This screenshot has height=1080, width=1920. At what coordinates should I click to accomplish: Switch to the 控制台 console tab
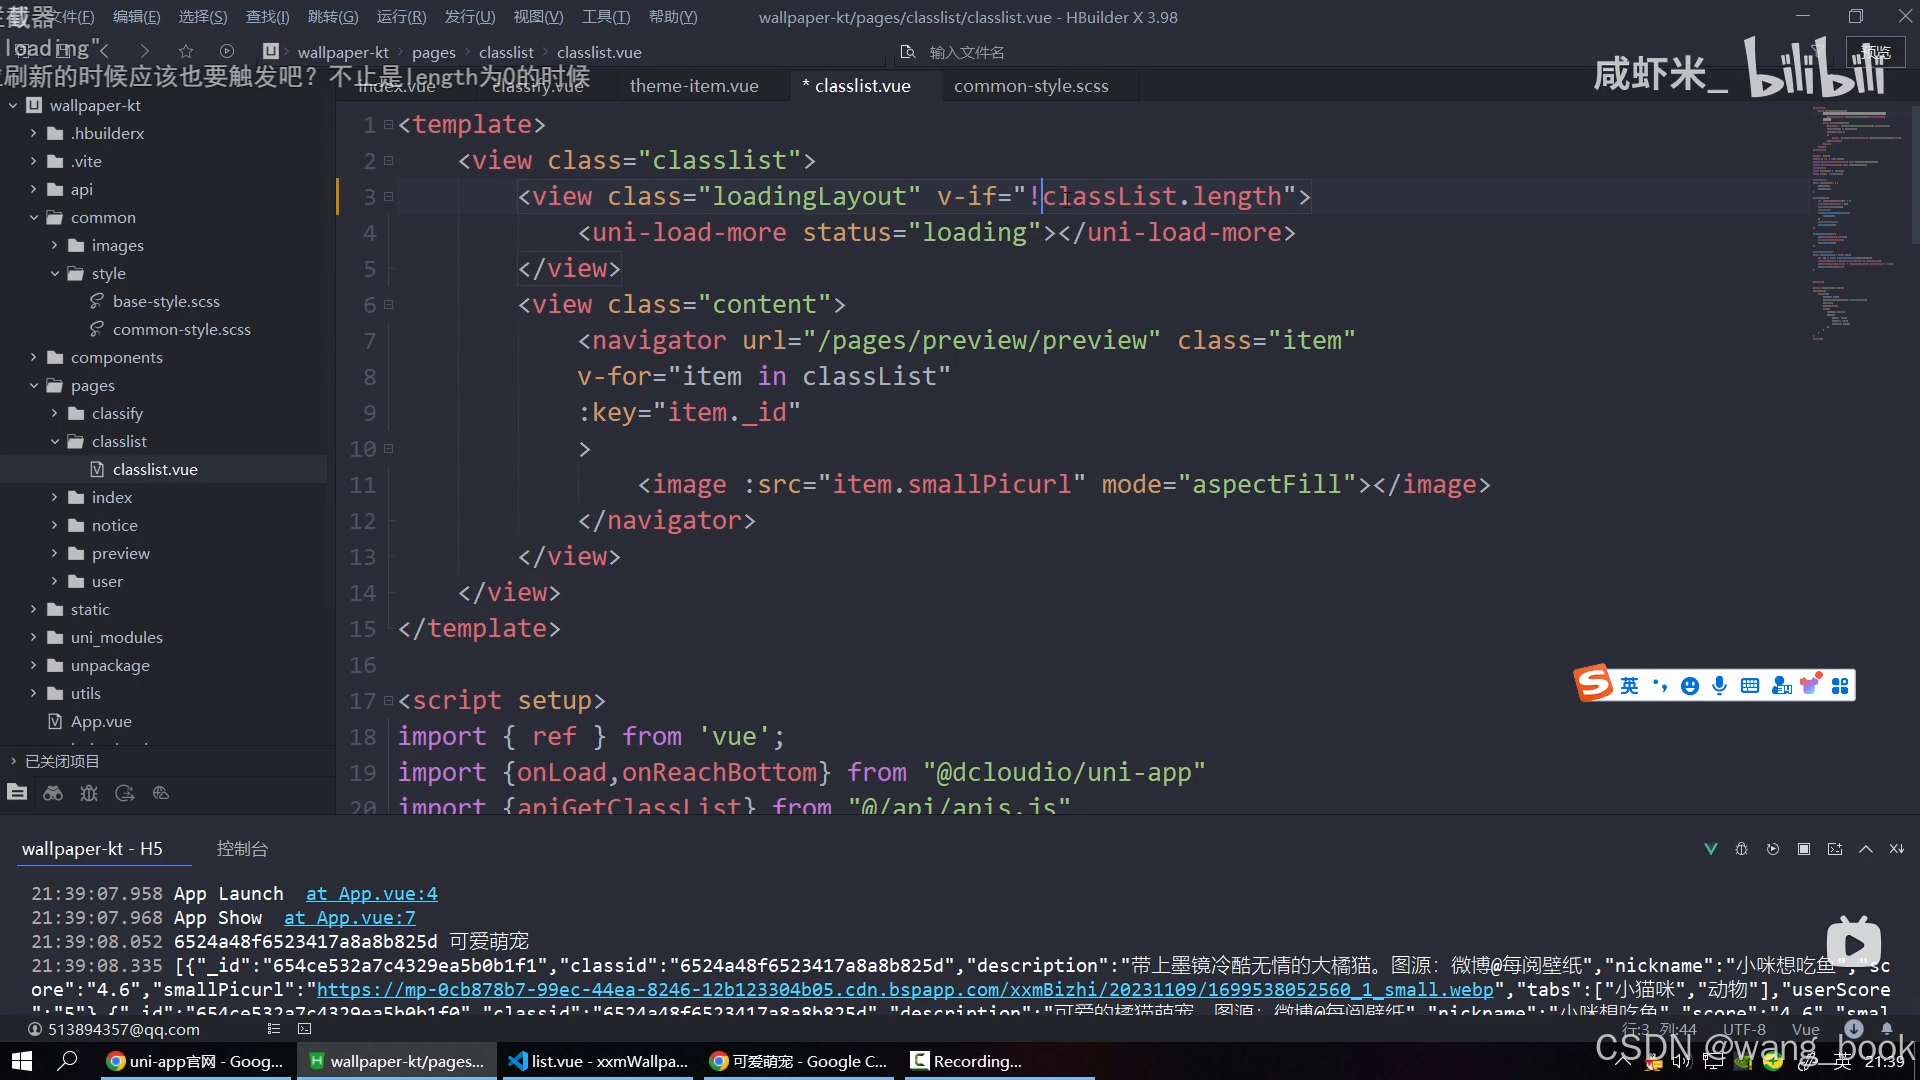(x=242, y=849)
